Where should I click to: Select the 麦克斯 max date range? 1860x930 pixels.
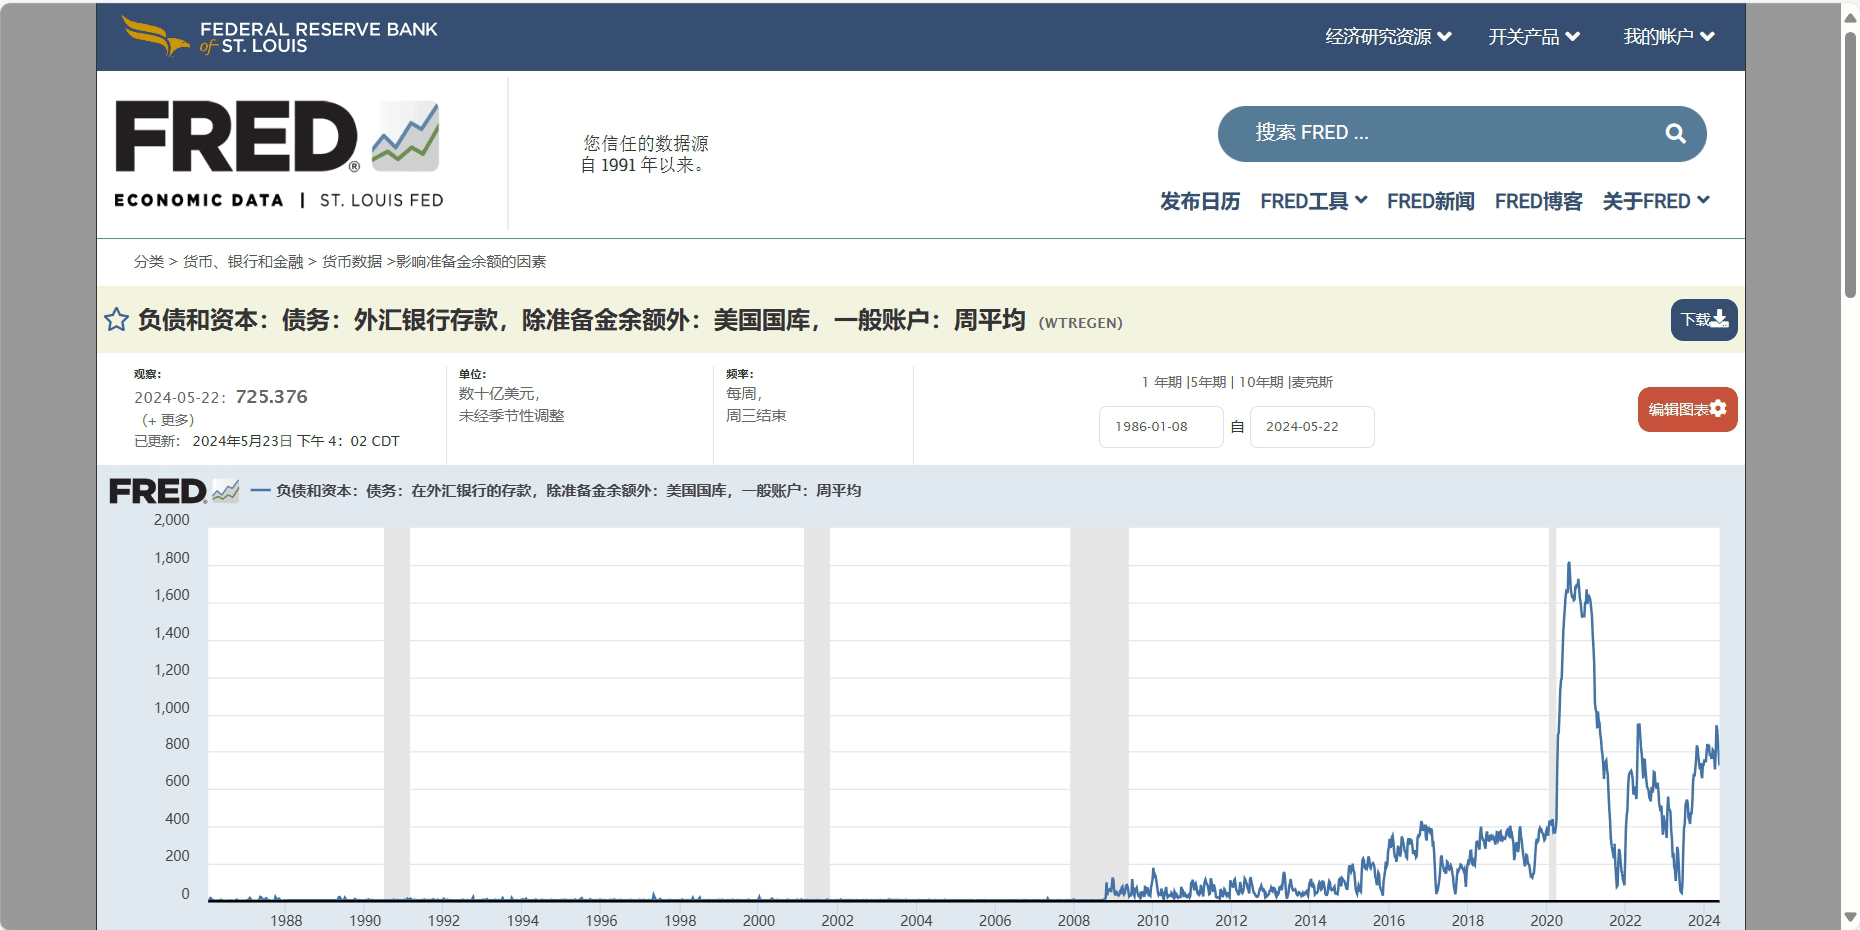point(1312,382)
